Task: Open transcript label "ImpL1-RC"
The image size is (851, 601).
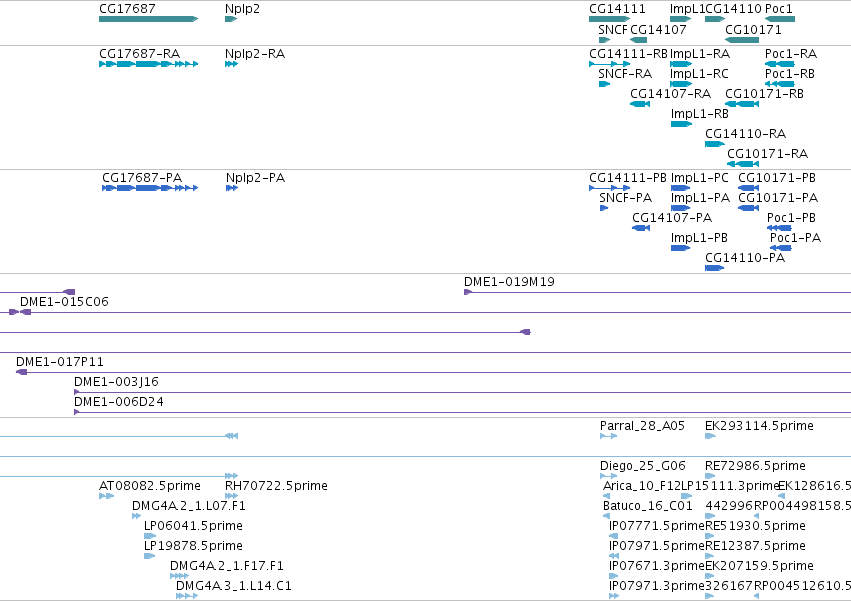Action: (700, 74)
